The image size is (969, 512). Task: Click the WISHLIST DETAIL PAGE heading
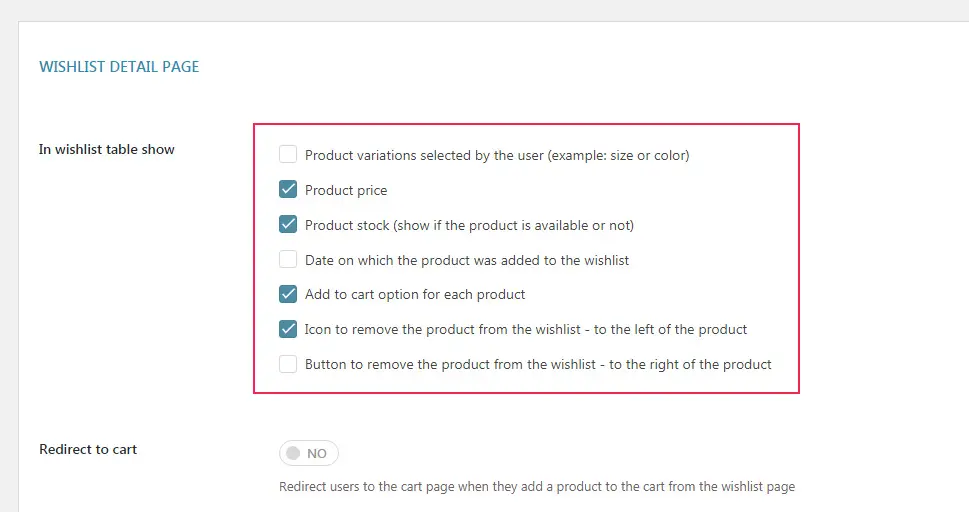pyautogui.click(x=119, y=67)
